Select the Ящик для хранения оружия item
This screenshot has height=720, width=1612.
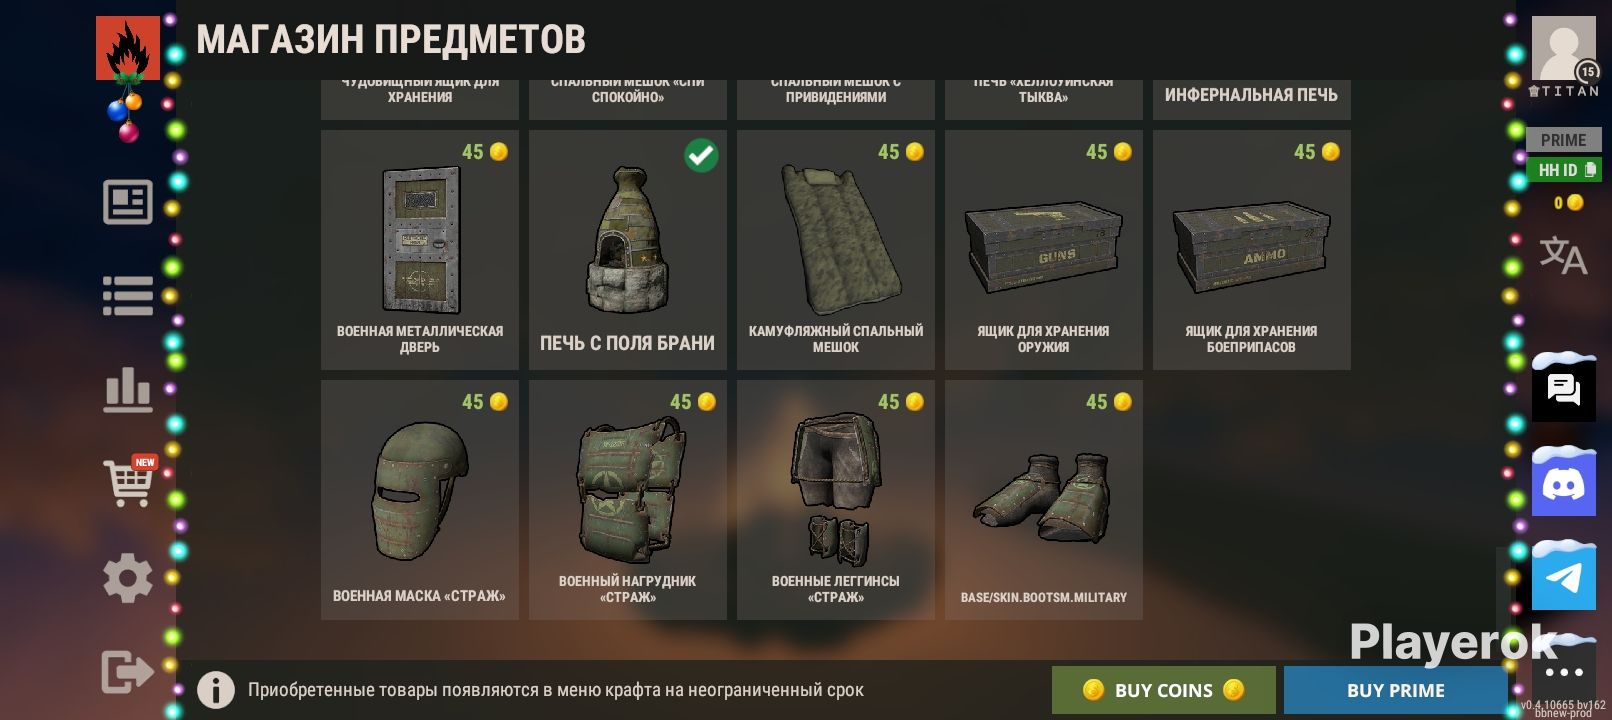(x=1044, y=250)
